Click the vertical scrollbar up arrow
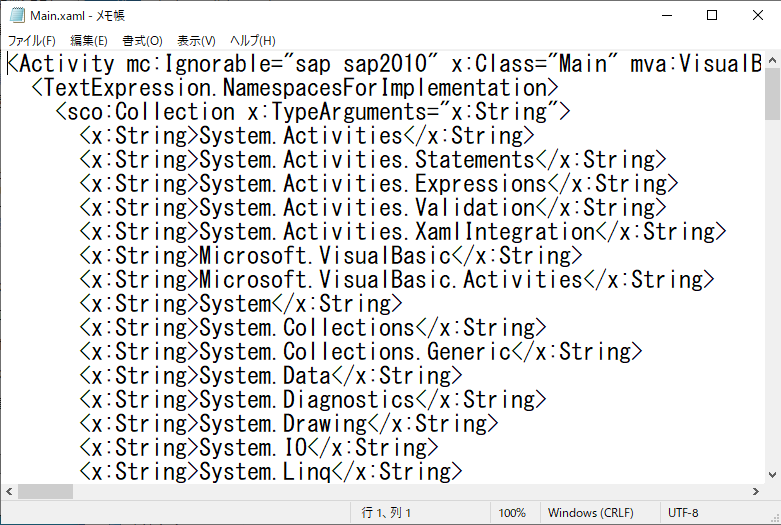The image size is (781, 525). click(x=772, y=60)
